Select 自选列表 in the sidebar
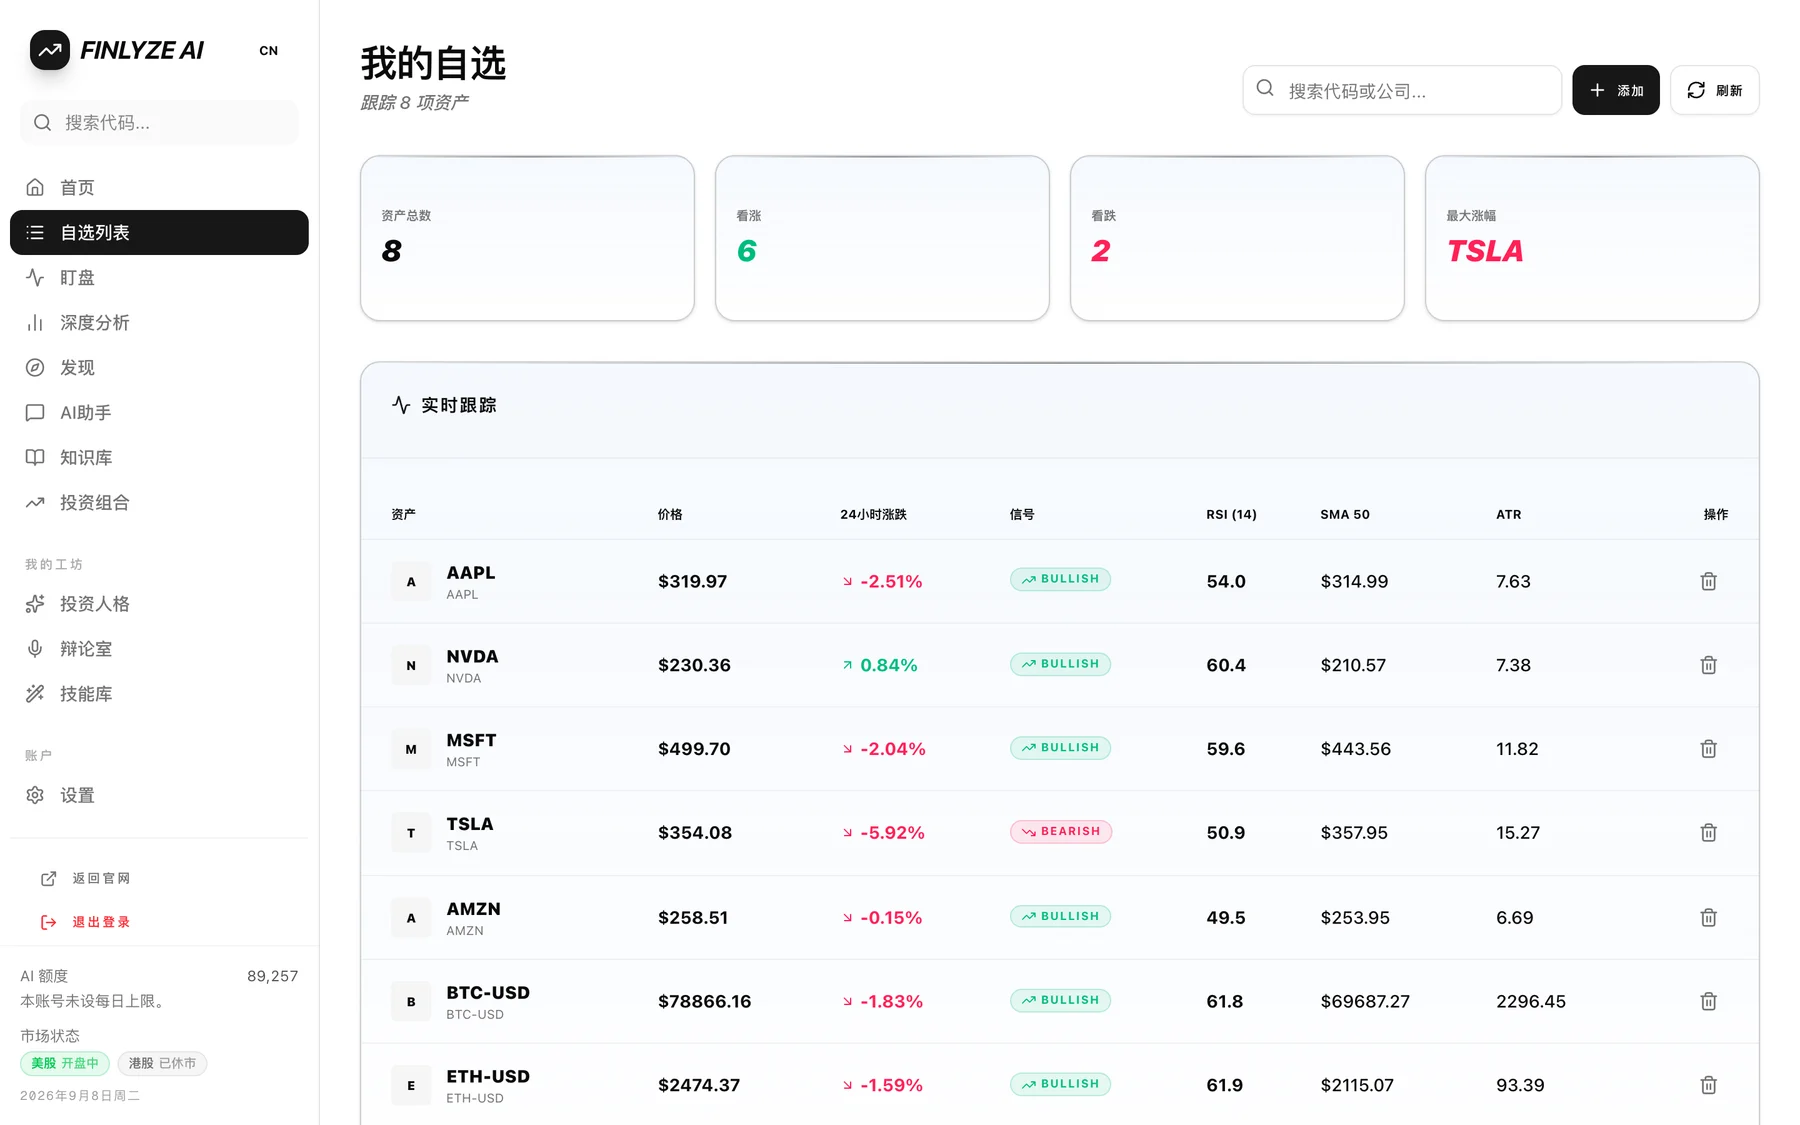1800x1125 pixels. tap(159, 232)
